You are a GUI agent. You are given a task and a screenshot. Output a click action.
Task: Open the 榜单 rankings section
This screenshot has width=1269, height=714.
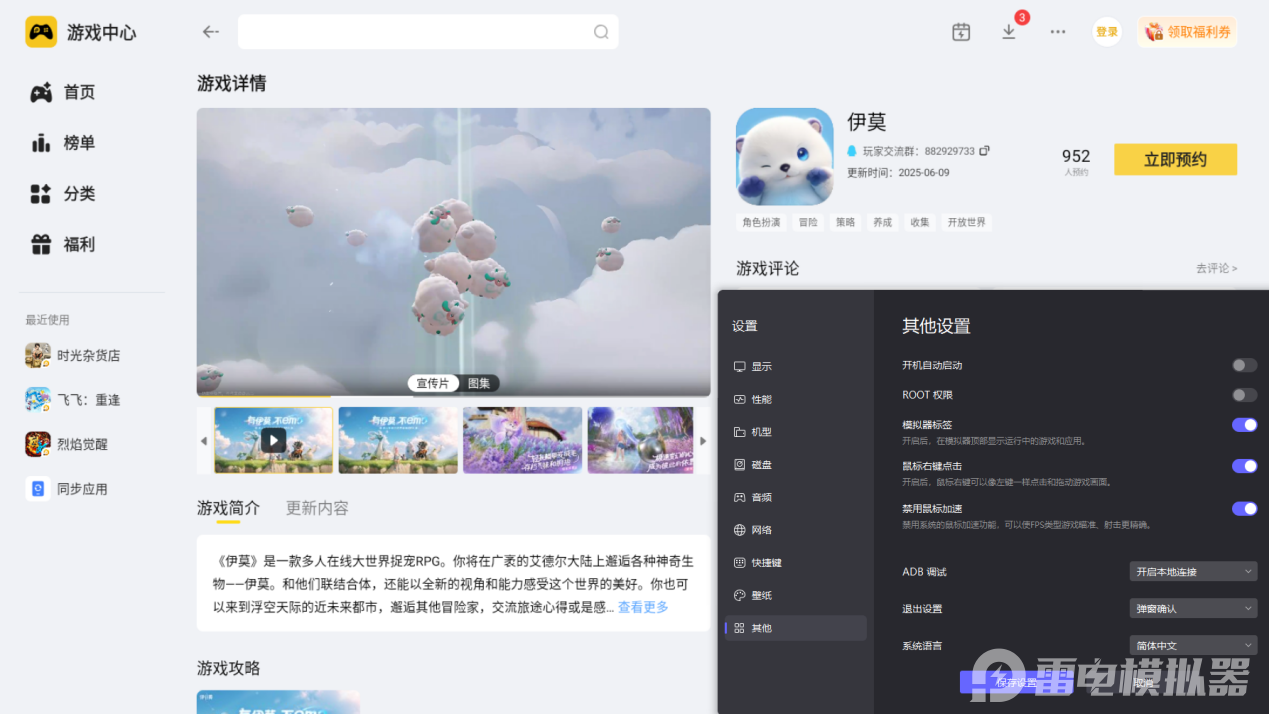click(x=77, y=142)
